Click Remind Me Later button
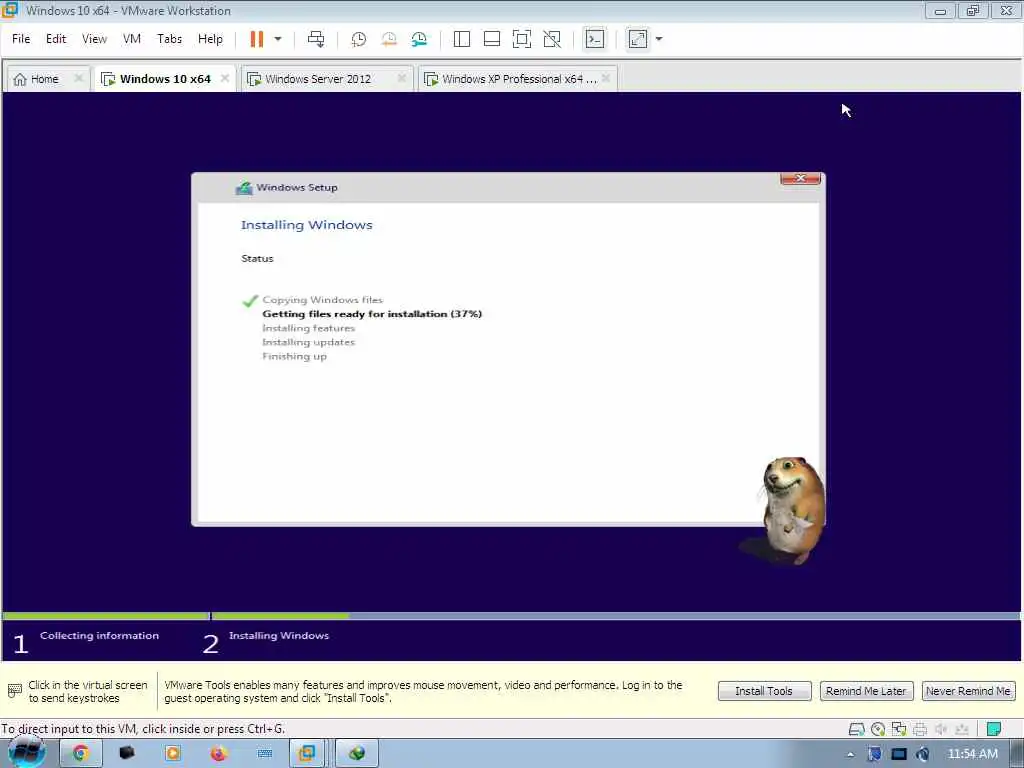1024x768 pixels. (866, 691)
